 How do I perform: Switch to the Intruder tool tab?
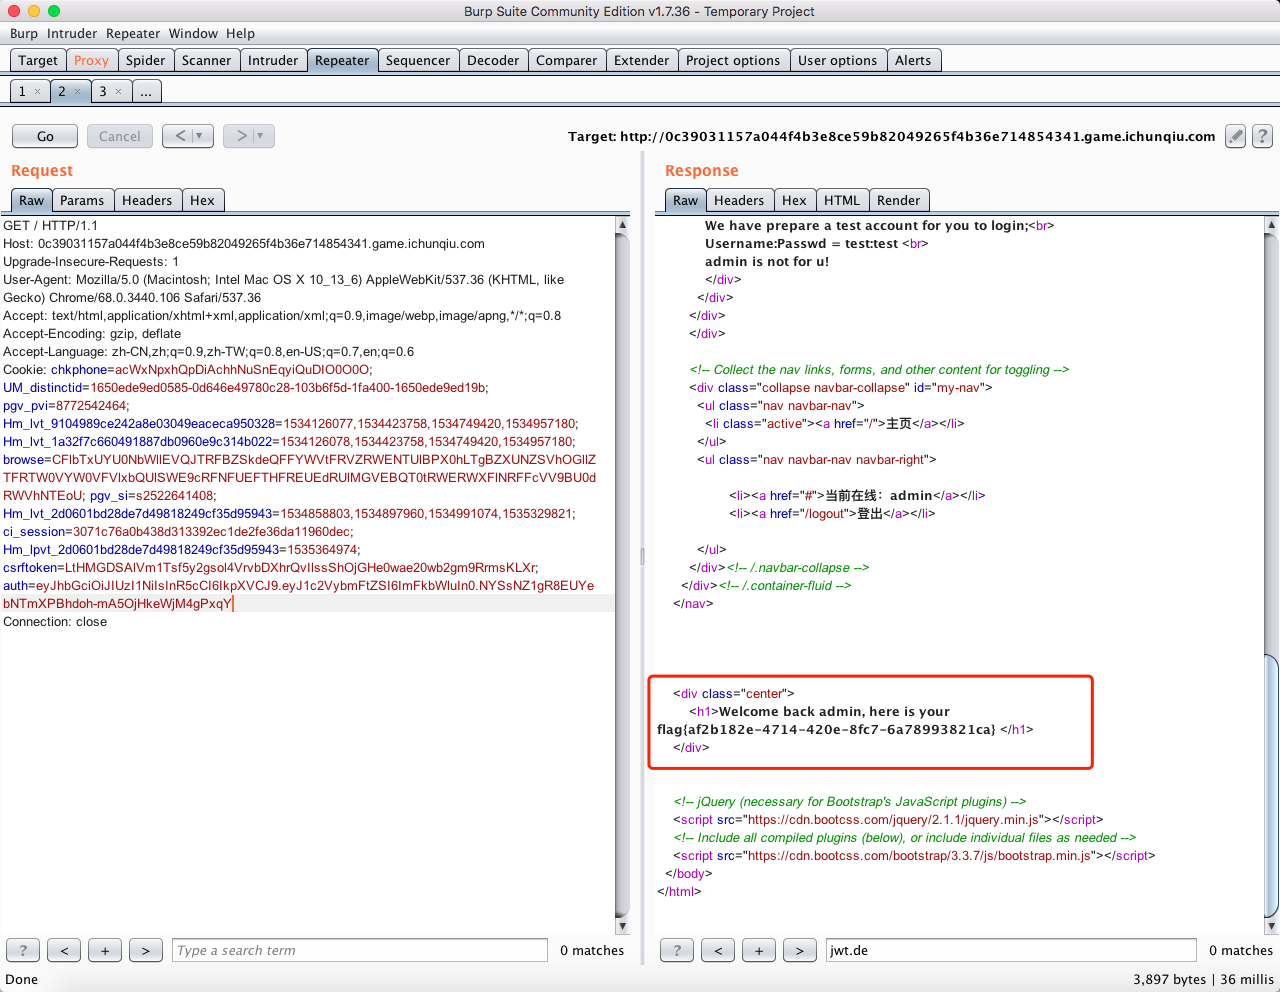tap(273, 60)
